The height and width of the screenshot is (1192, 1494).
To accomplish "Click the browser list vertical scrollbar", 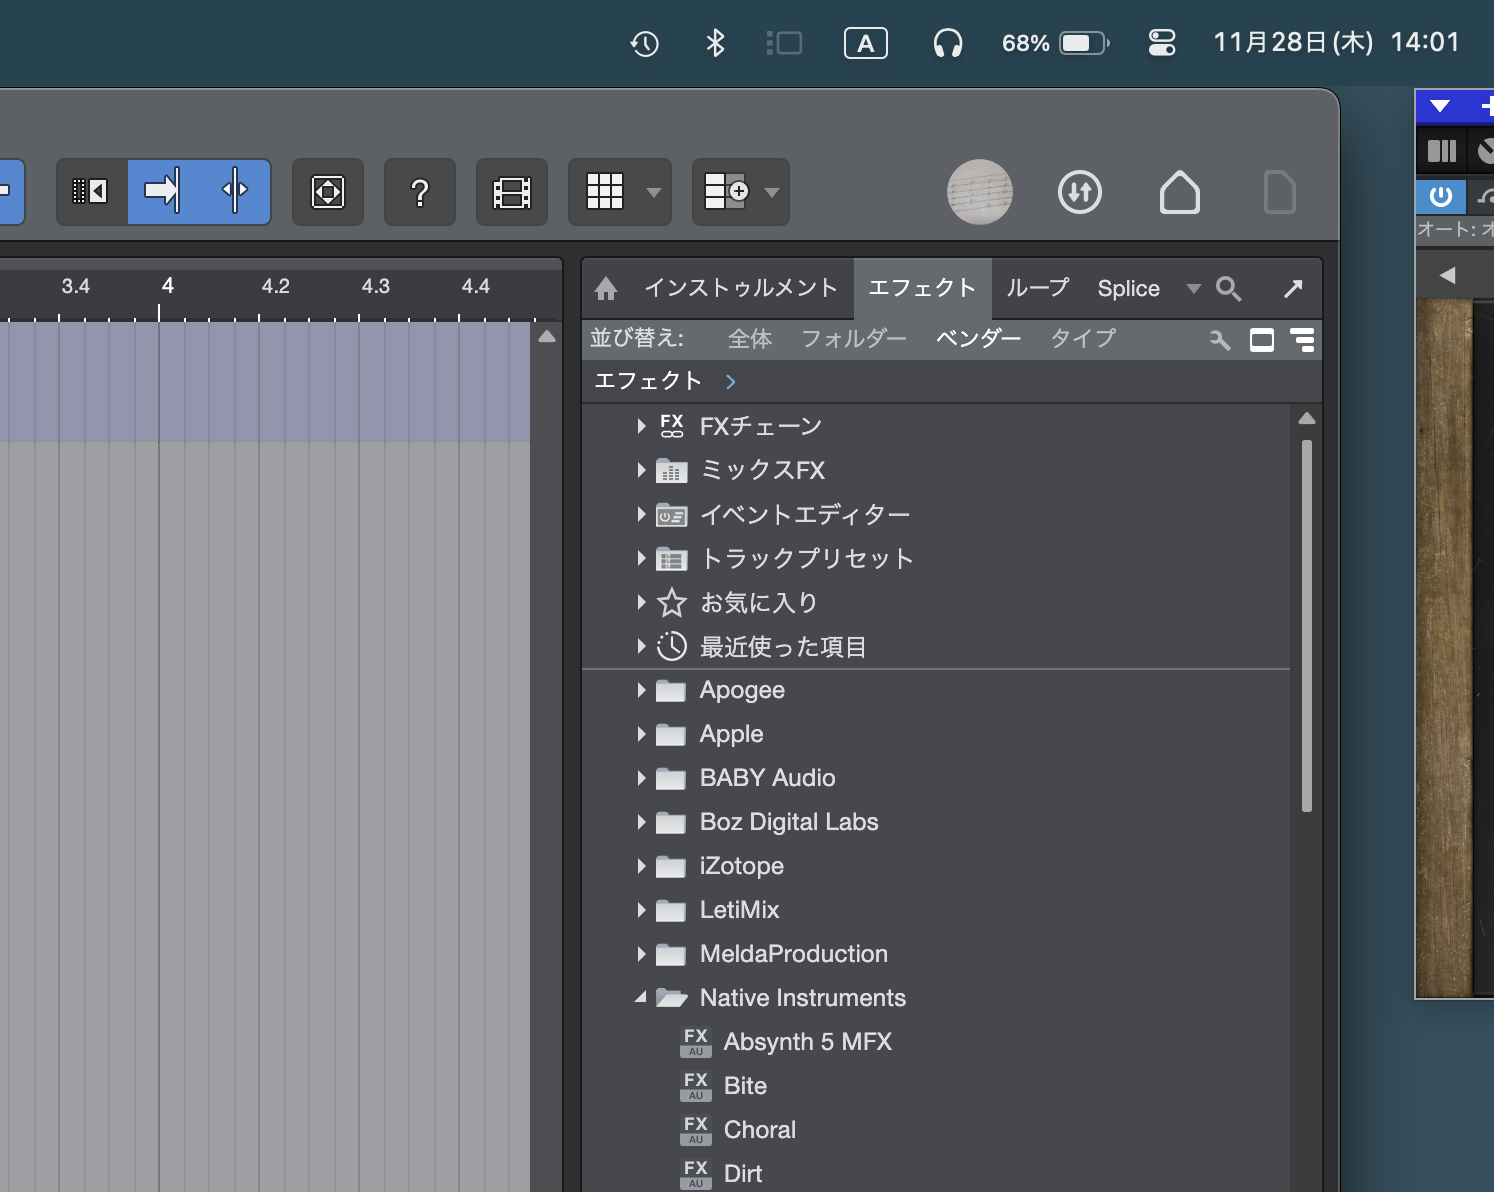I will pyautogui.click(x=1306, y=625).
